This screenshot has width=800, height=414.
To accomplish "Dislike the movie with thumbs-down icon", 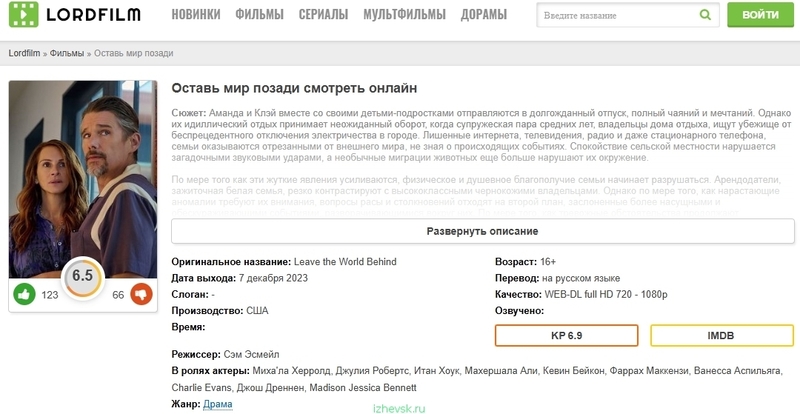I will pyautogui.click(x=141, y=295).
